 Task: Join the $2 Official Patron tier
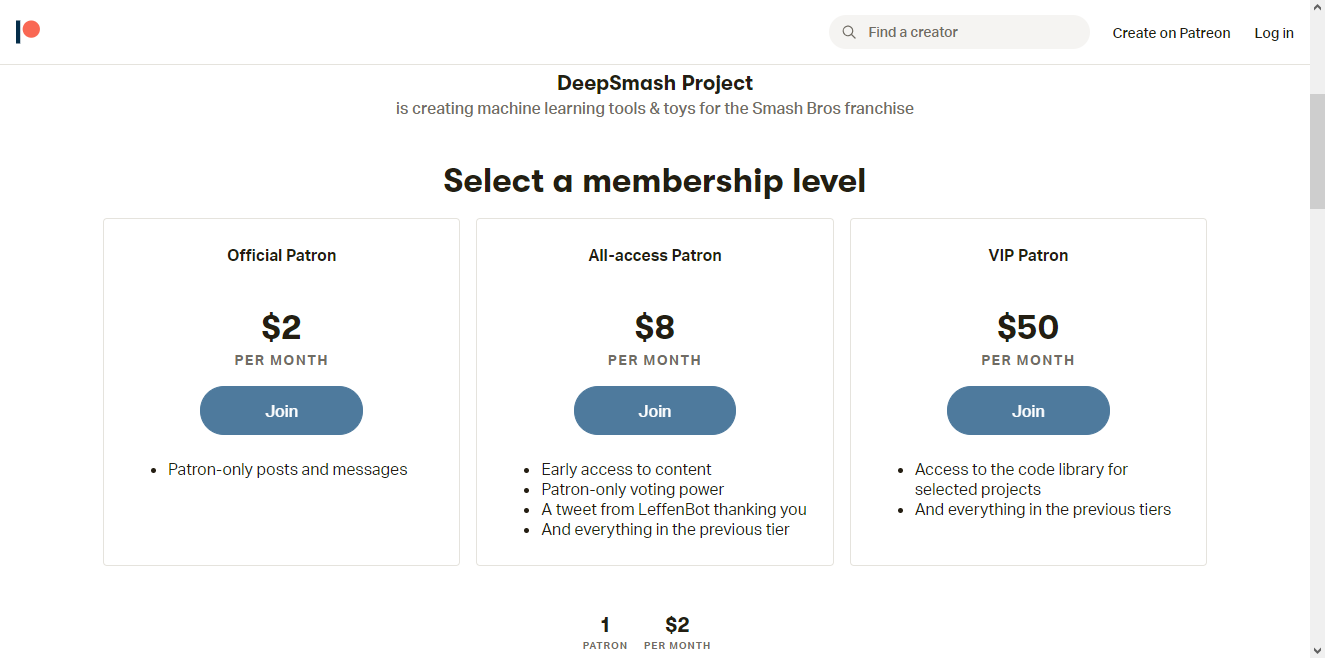(x=281, y=411)
